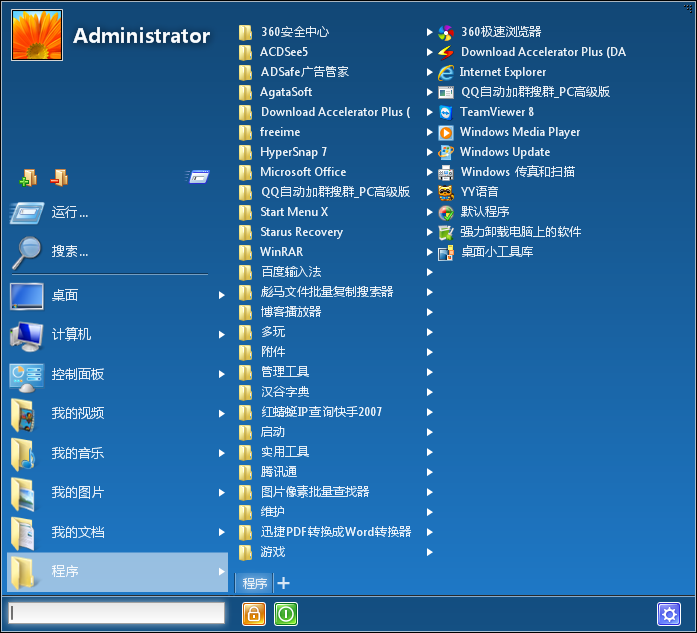The height and width of the screenshot is (633, 697).
Task: Expand arrow for 博客播放器 folder
Action: click(429, 312)
